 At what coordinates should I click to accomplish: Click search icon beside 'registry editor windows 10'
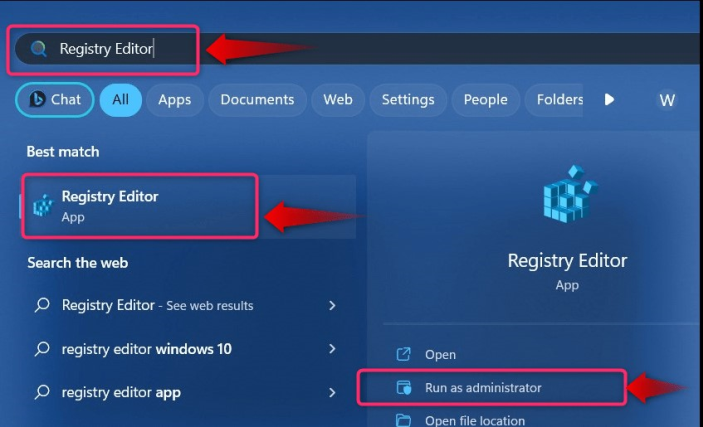(x=42, y=349)
